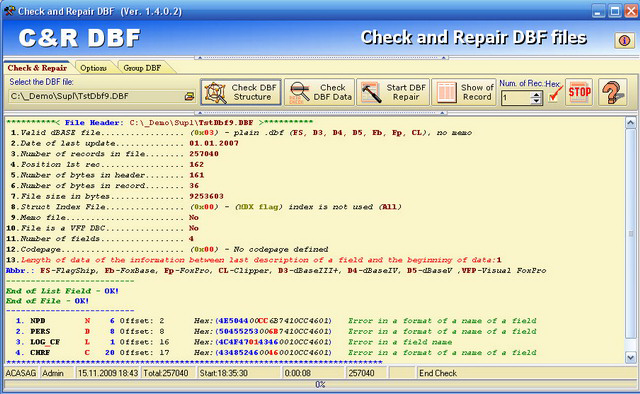Click the 'Date of last update' line

(x=124, y=143)
